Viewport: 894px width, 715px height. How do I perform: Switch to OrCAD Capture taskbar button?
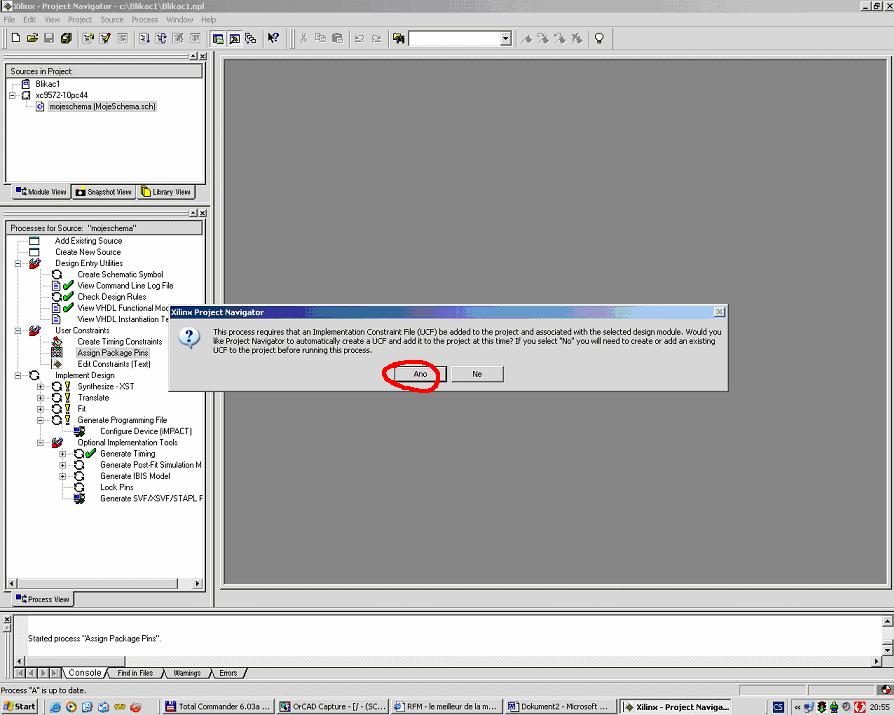(x=332, y=707)
